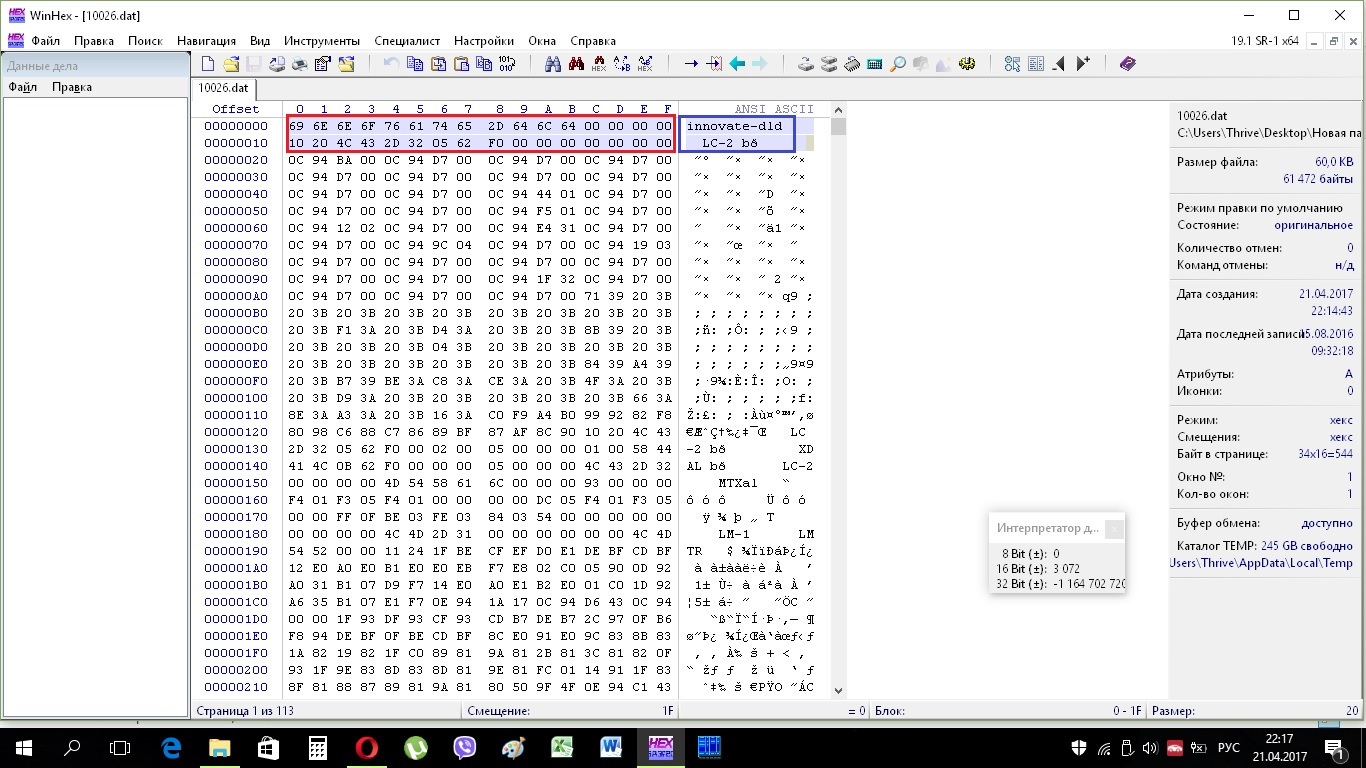Switch input language via РУС indicator

1229,746
